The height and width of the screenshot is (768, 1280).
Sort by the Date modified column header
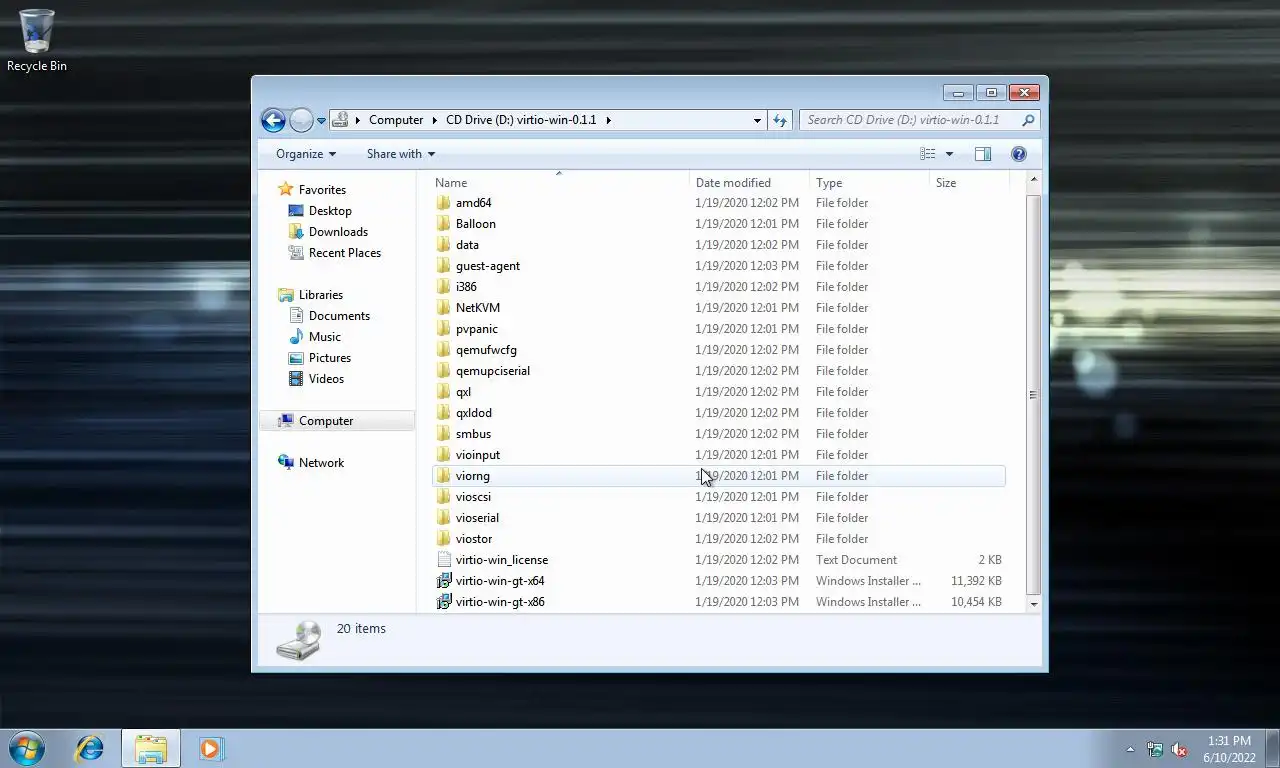750,183
